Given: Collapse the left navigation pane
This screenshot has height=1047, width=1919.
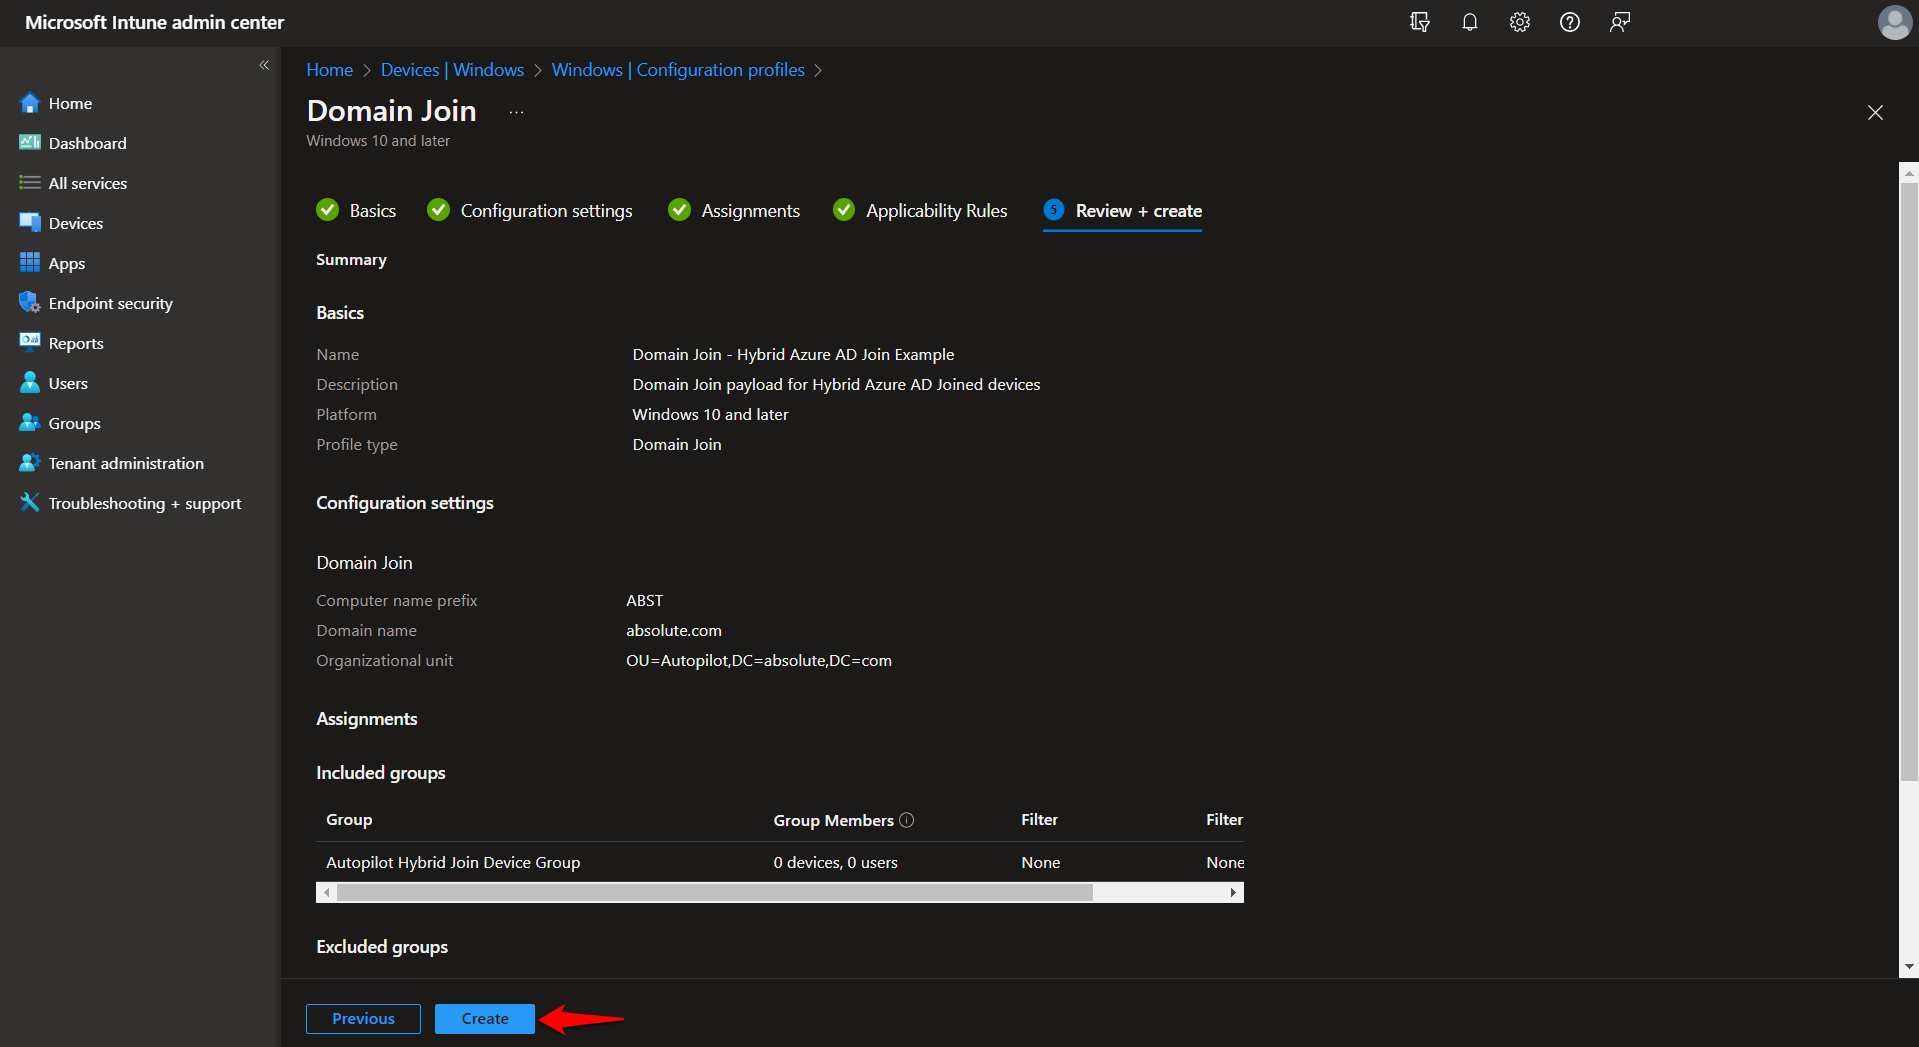Looking at the screenshot, I should [x=265, y=64].
